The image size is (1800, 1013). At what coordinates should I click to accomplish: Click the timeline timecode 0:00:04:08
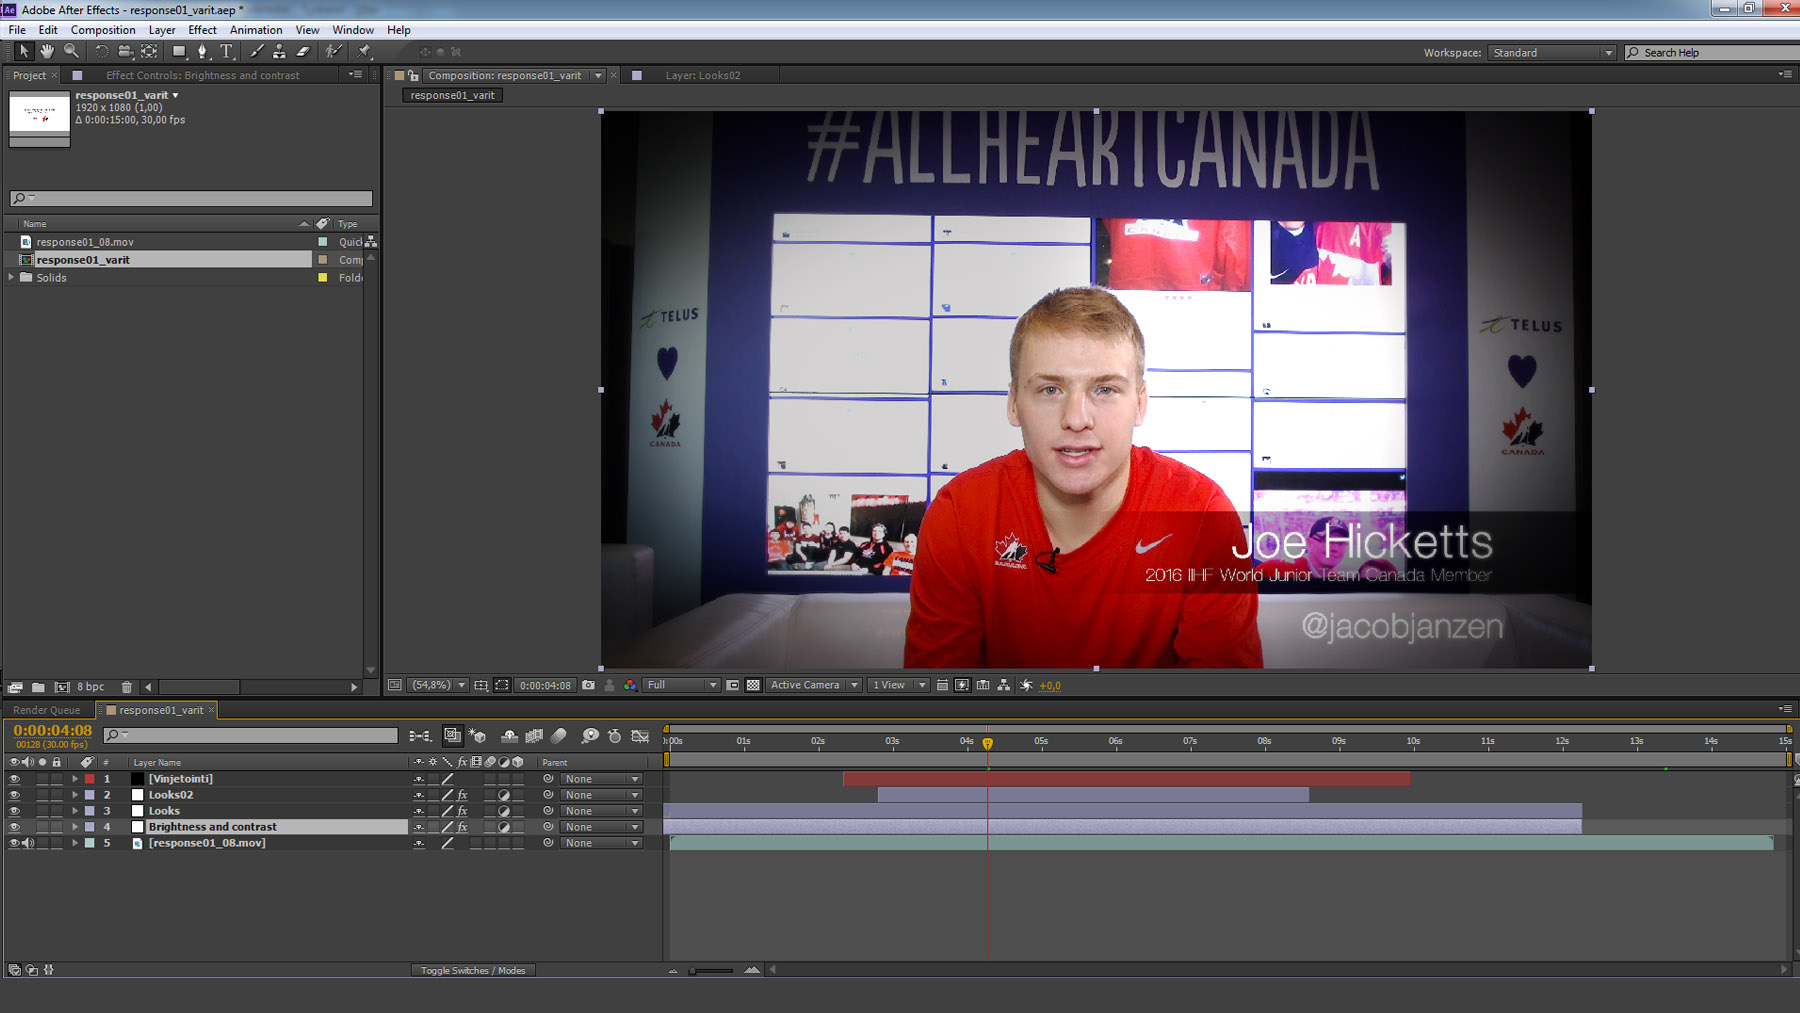tap(52, 730)
